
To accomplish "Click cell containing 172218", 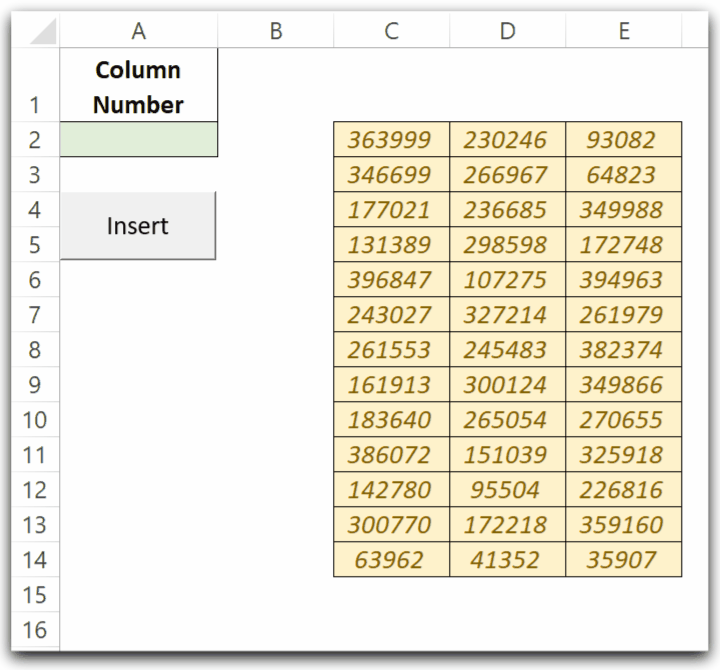I will 507,524.
